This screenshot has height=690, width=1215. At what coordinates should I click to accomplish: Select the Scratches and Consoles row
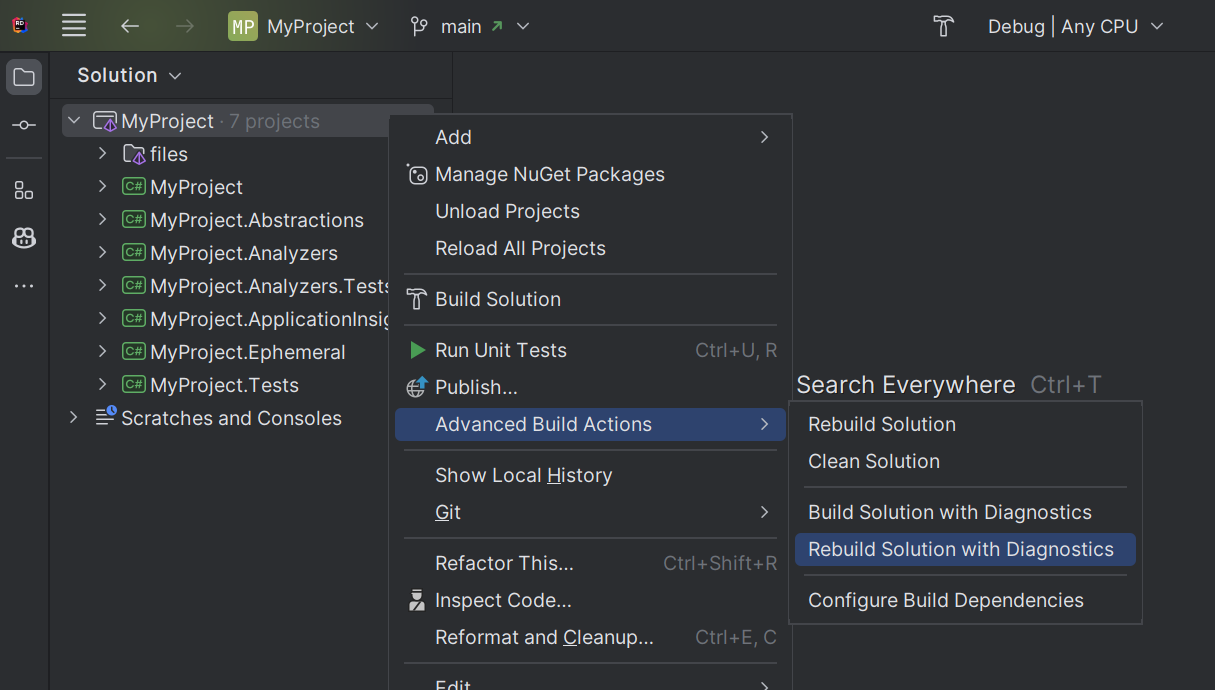225,418
